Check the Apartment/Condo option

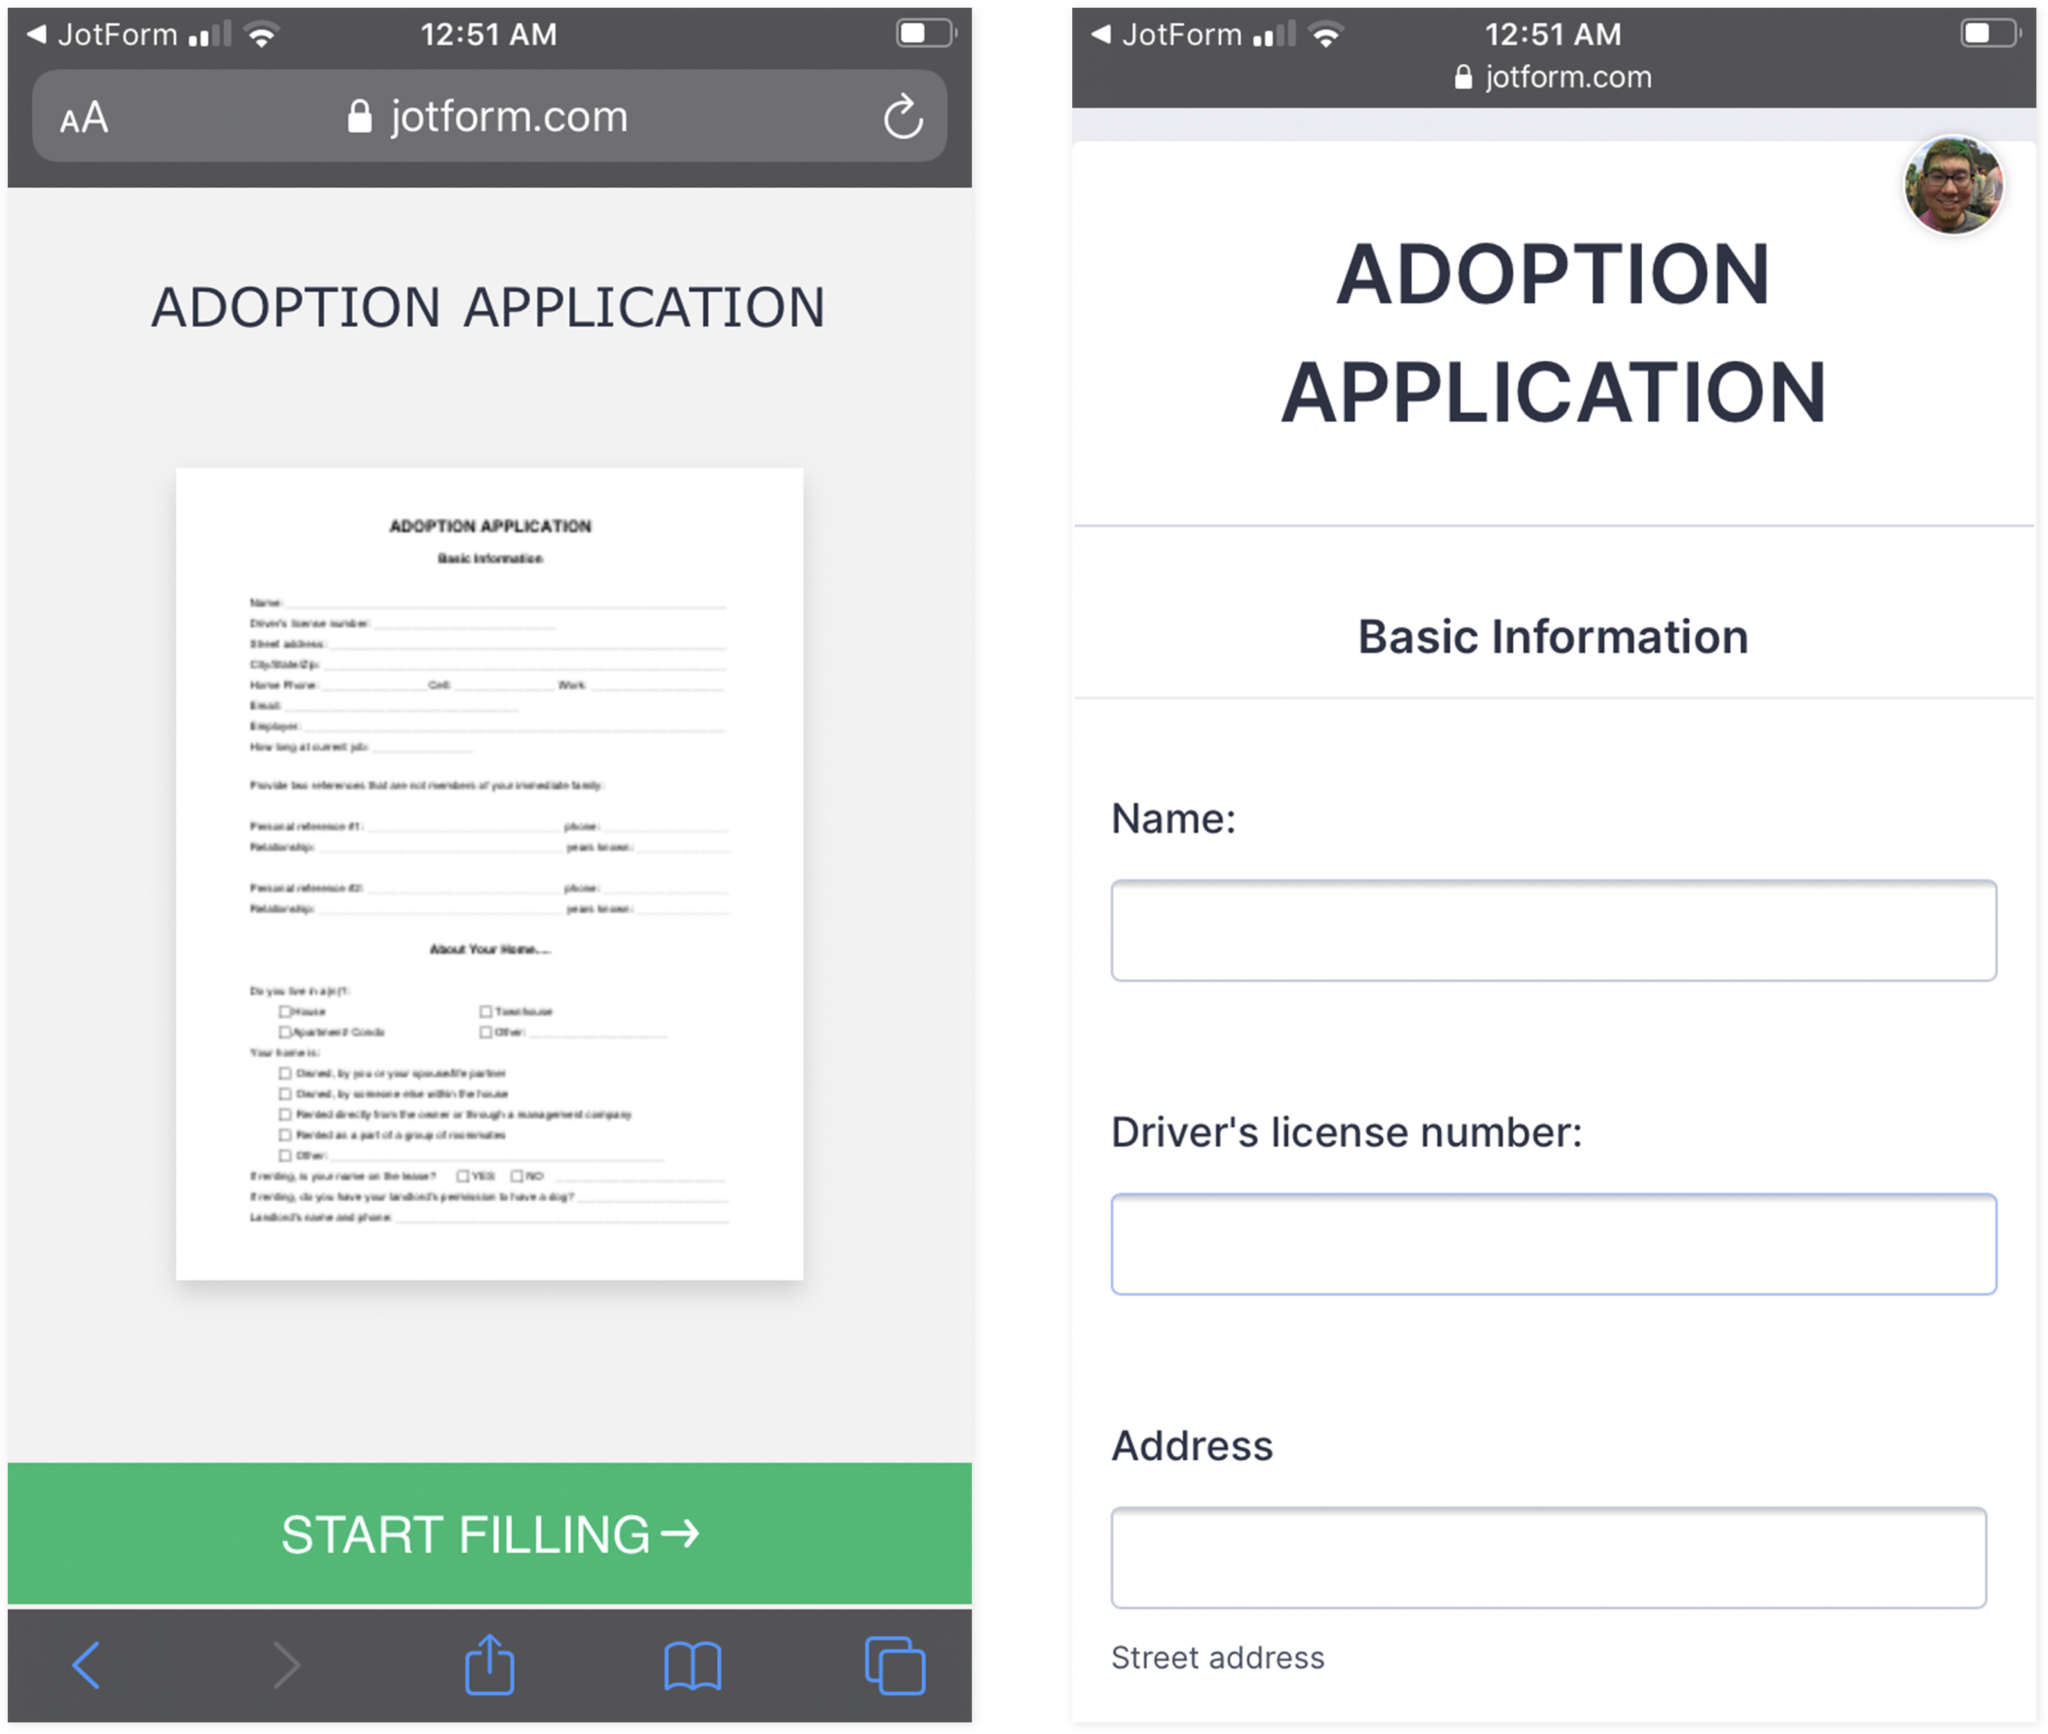pos(286,1033)
